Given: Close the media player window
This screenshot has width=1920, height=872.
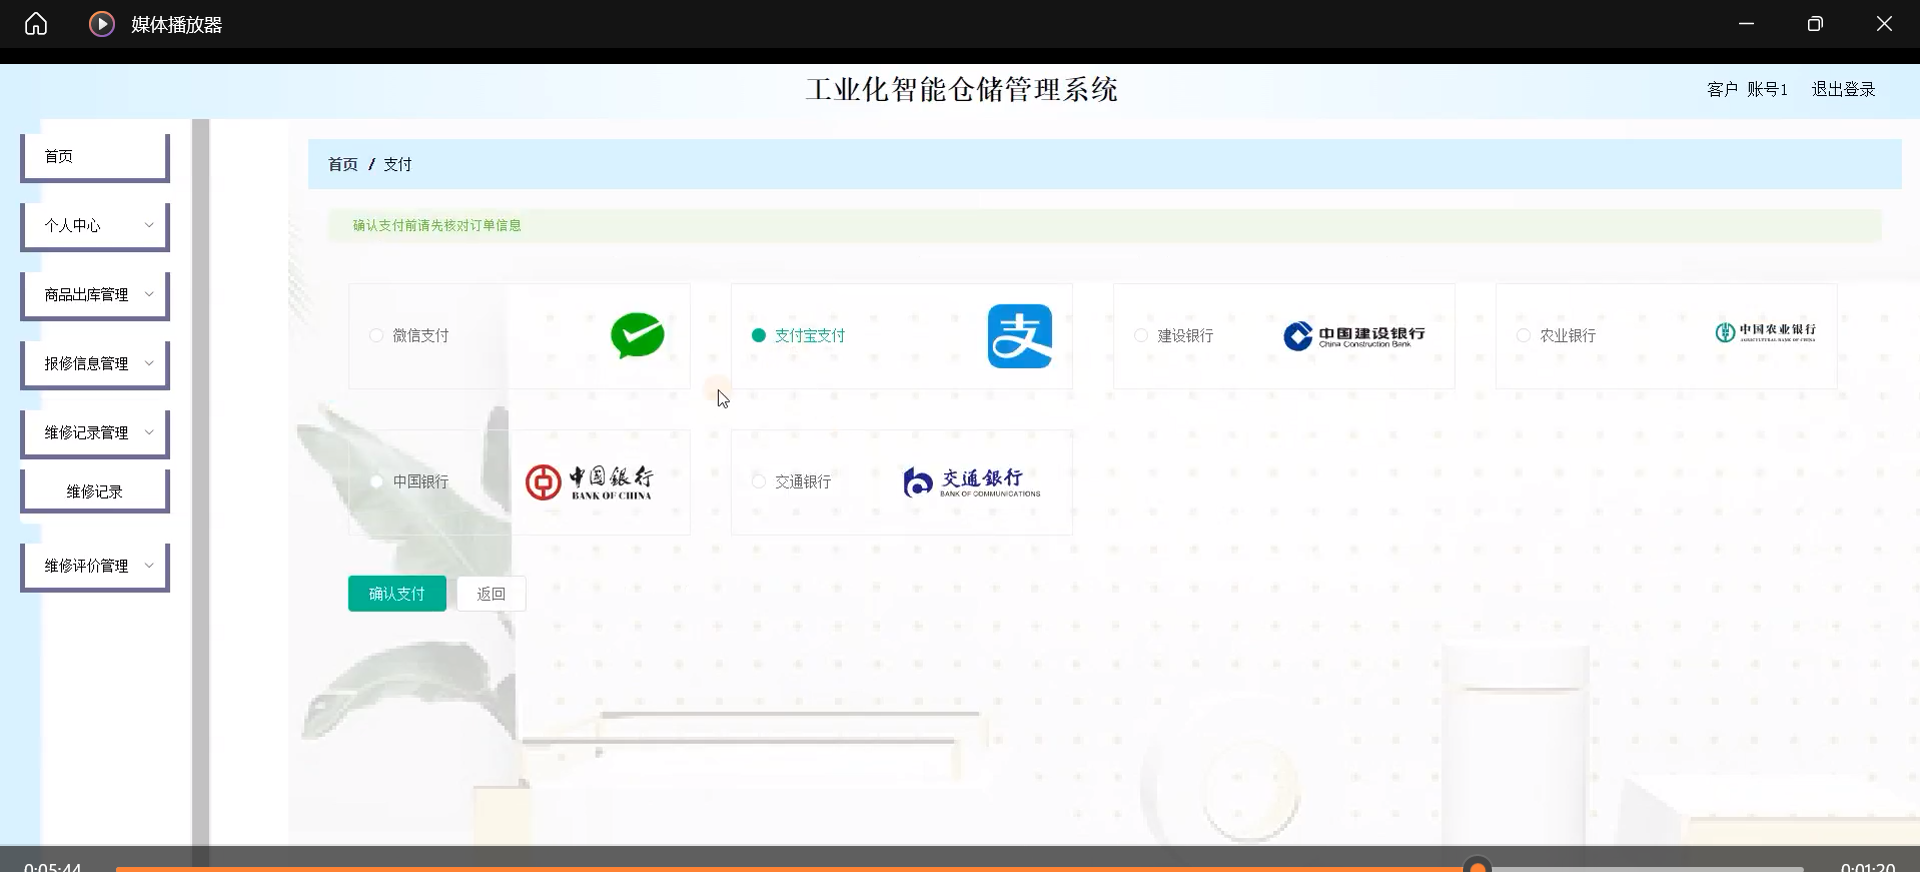Looking at the screenshot, I should pyautogui.click(x=1884, y=23).
